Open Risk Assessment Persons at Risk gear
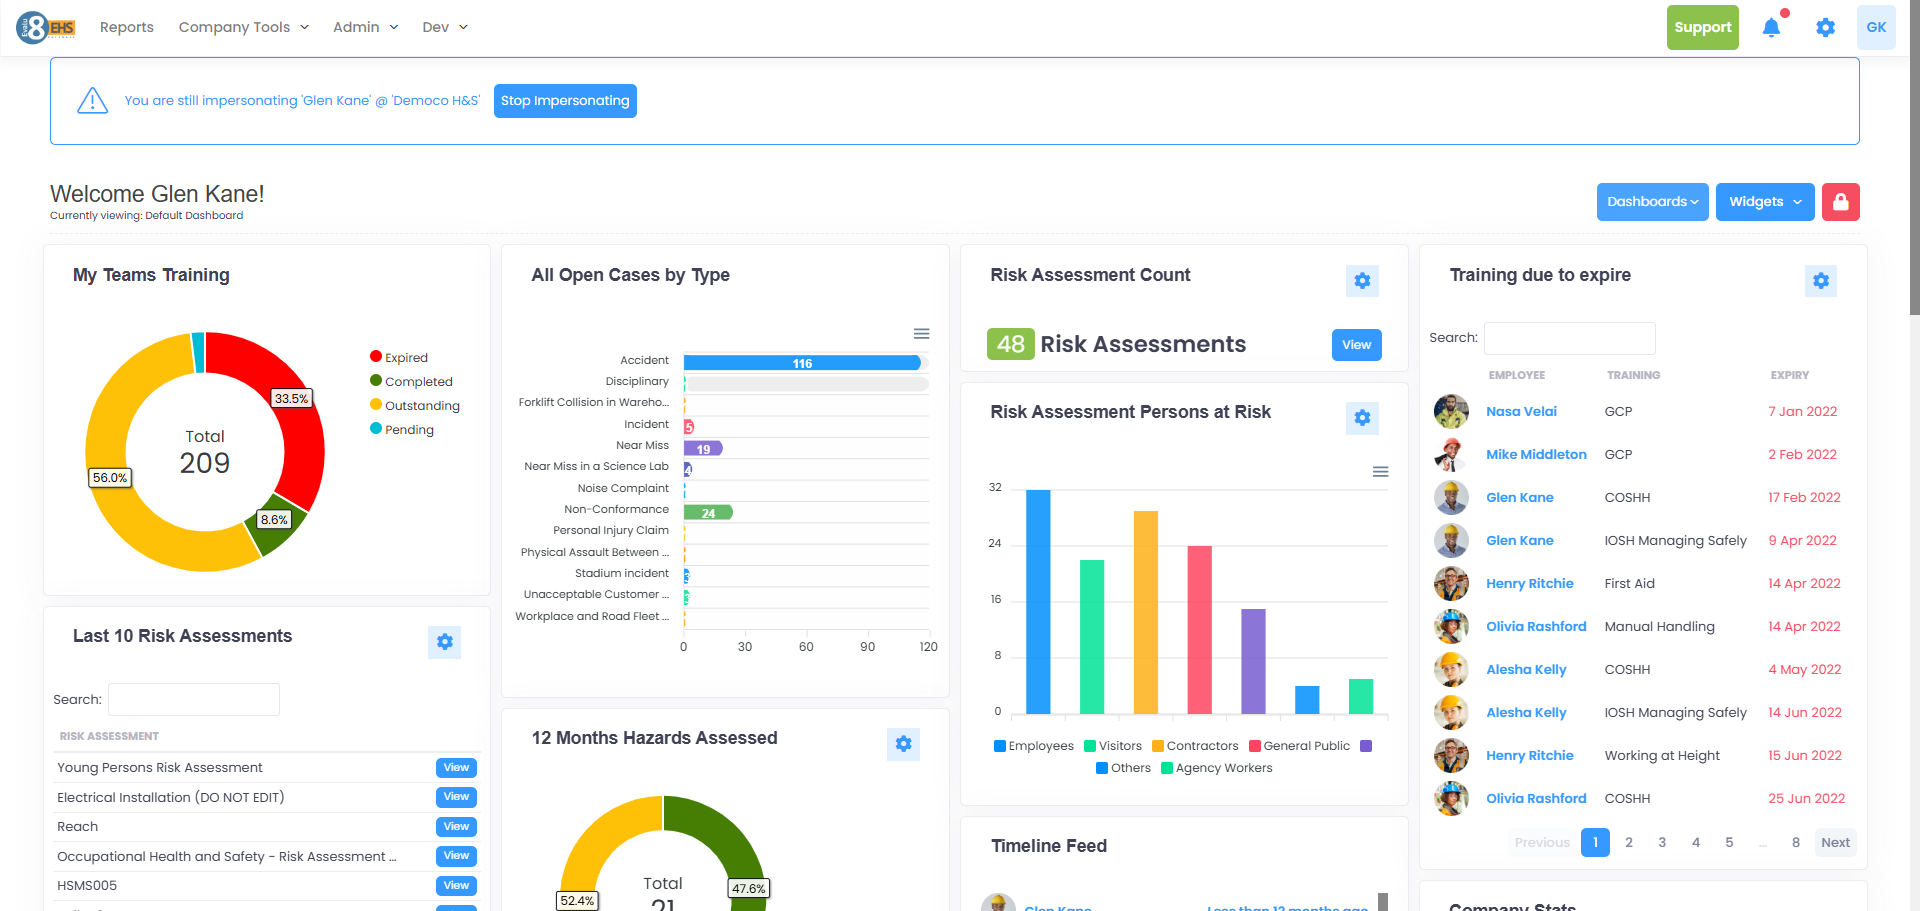Image resolution: width=1920 pixels, height=911 pixels. click(1362, 418)
